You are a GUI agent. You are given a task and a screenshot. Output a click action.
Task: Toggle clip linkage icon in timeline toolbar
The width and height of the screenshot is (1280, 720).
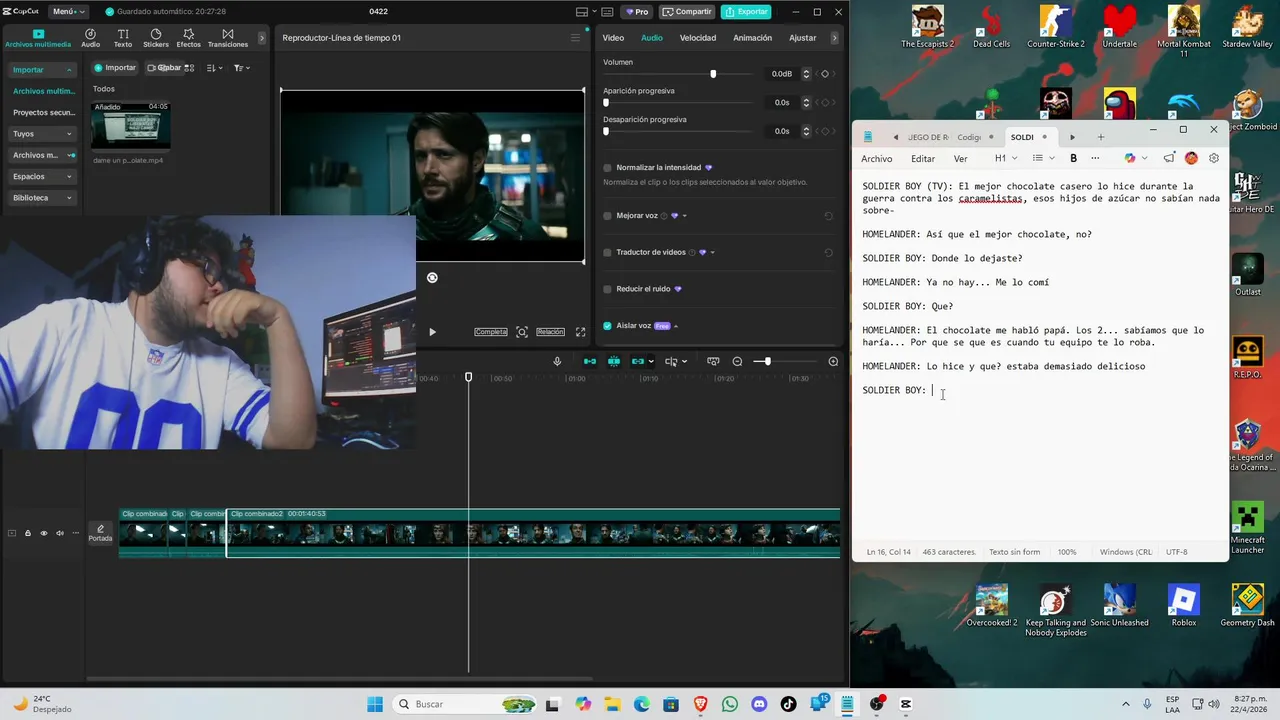[x=637, y=361]
